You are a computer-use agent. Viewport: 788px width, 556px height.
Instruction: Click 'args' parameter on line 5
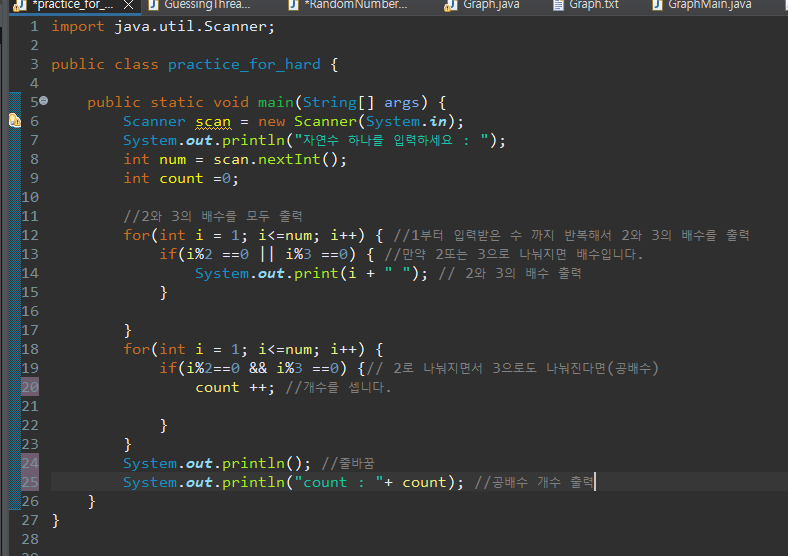click(402, 103)
